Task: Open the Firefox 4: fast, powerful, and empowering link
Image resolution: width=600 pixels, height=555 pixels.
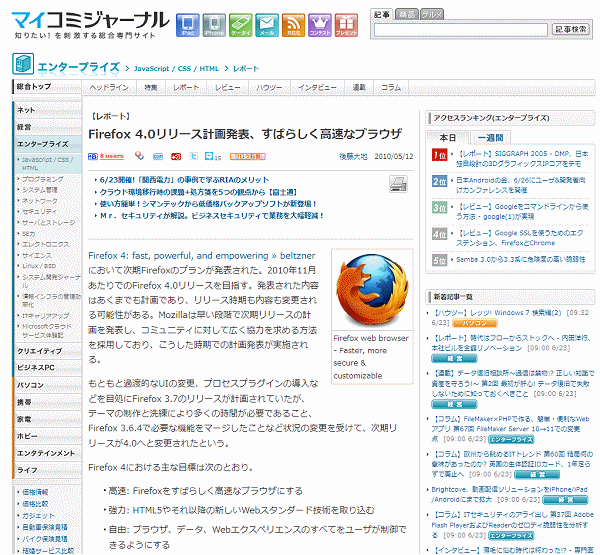Action: pyautogui.click(x=202, y=256)
